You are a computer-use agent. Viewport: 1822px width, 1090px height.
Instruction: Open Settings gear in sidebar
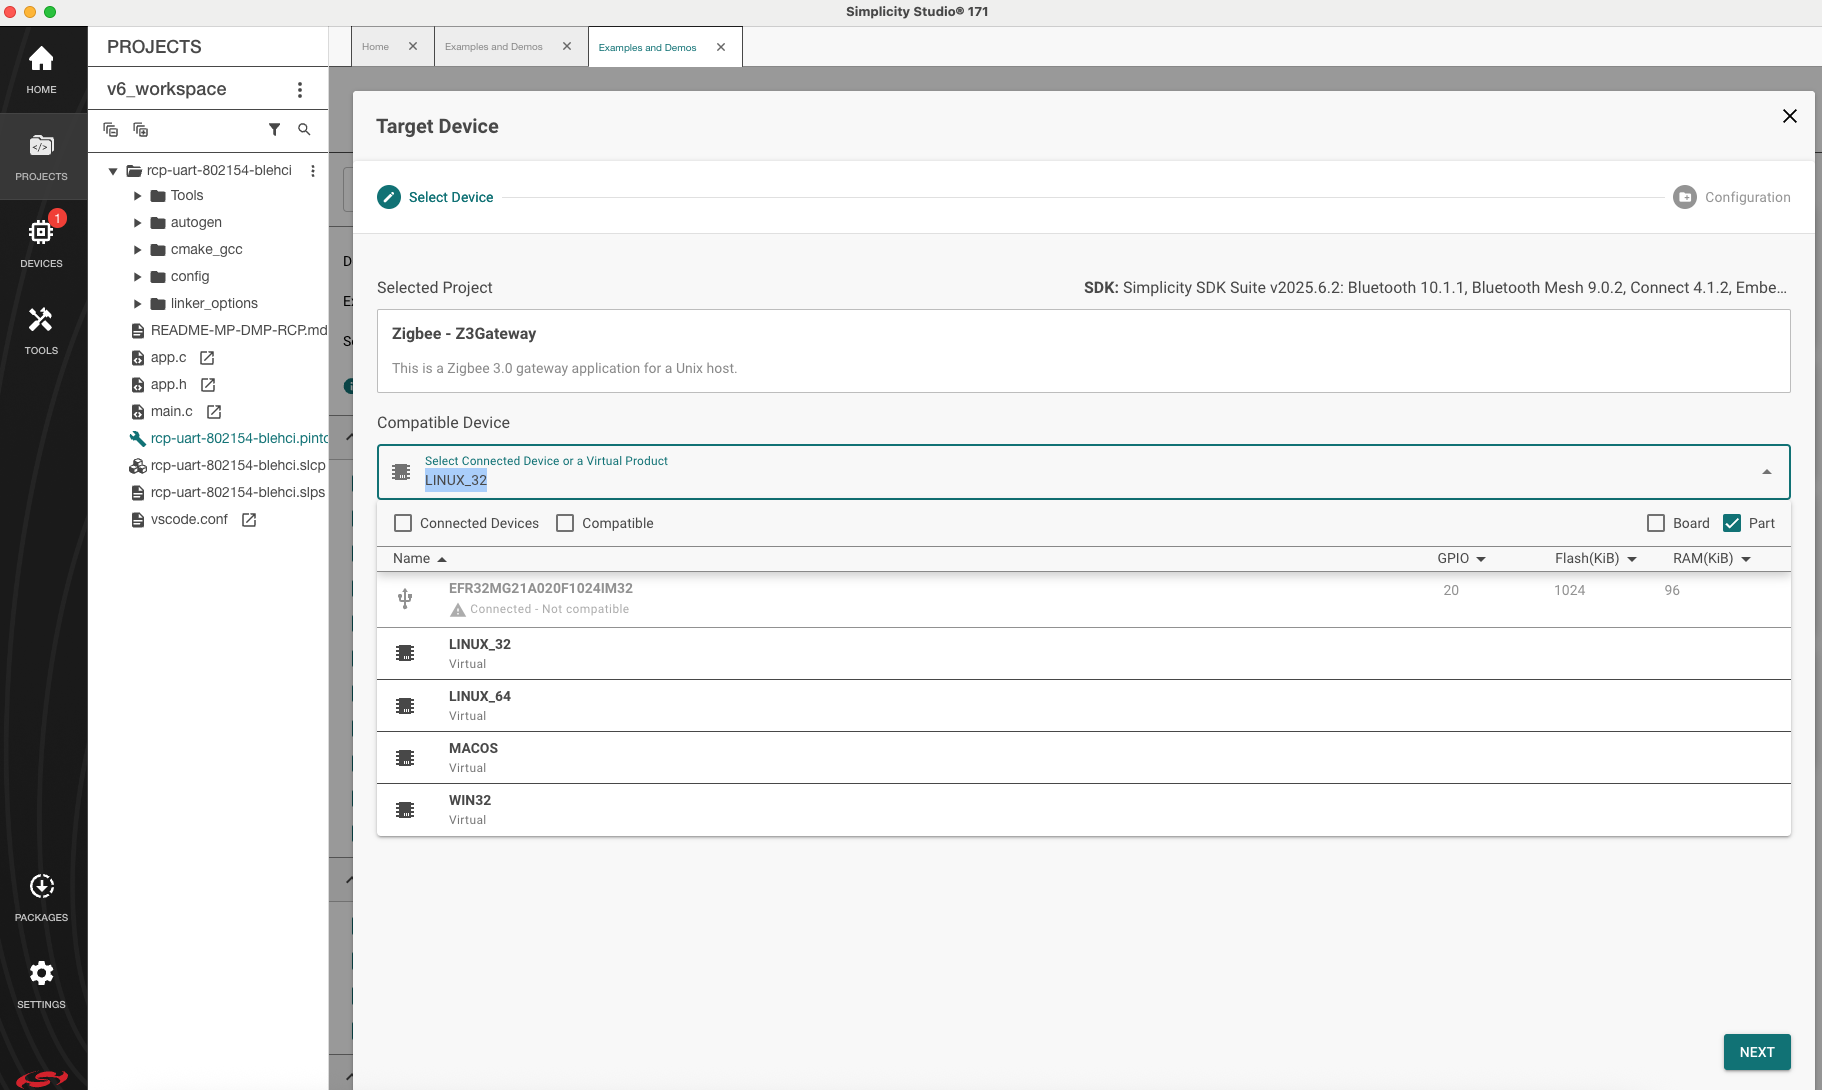point(41,984)
